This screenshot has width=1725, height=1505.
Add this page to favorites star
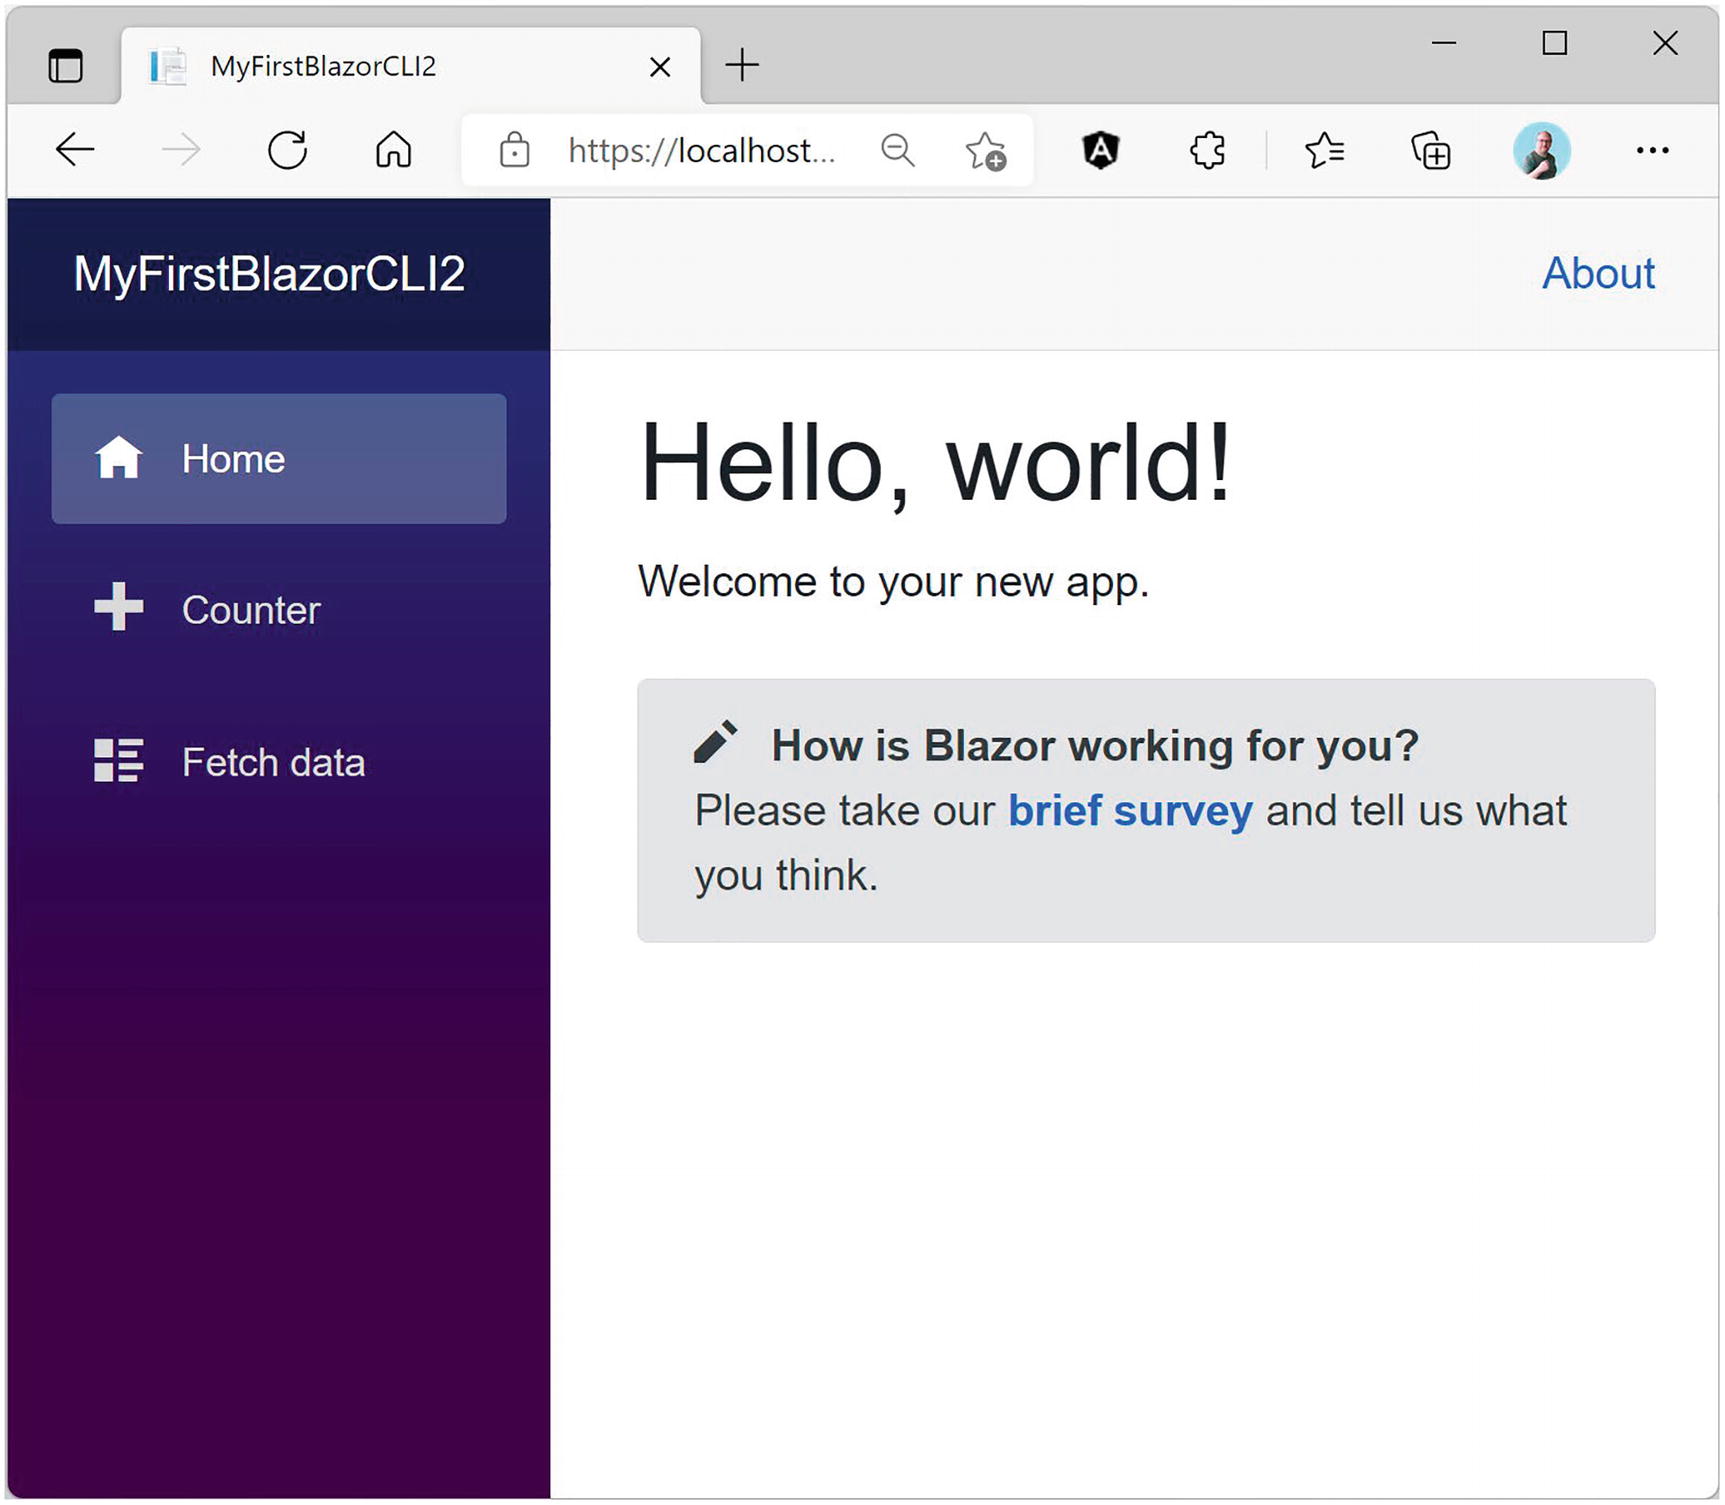pyautogui.click(x=985, y=152)
